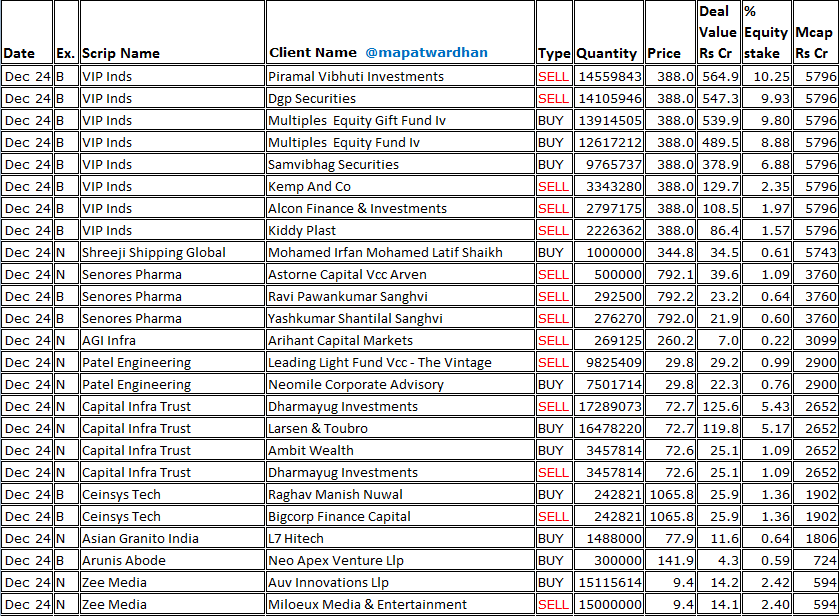Click quantity 9825409 for Patel Engineering

tap(614, 362)
